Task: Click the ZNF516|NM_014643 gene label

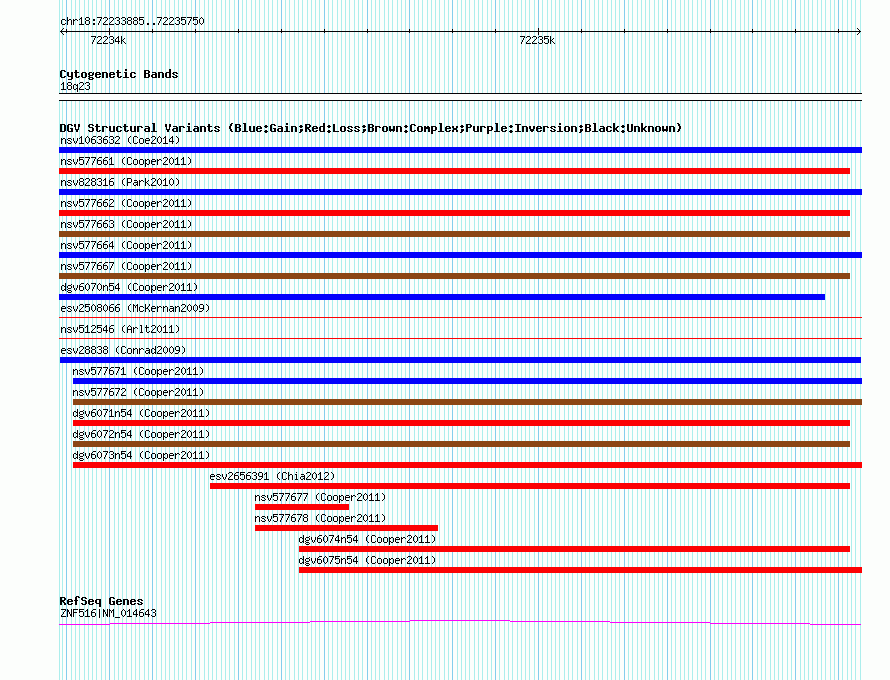Action: pyautogui.click(x=108, y=613)
